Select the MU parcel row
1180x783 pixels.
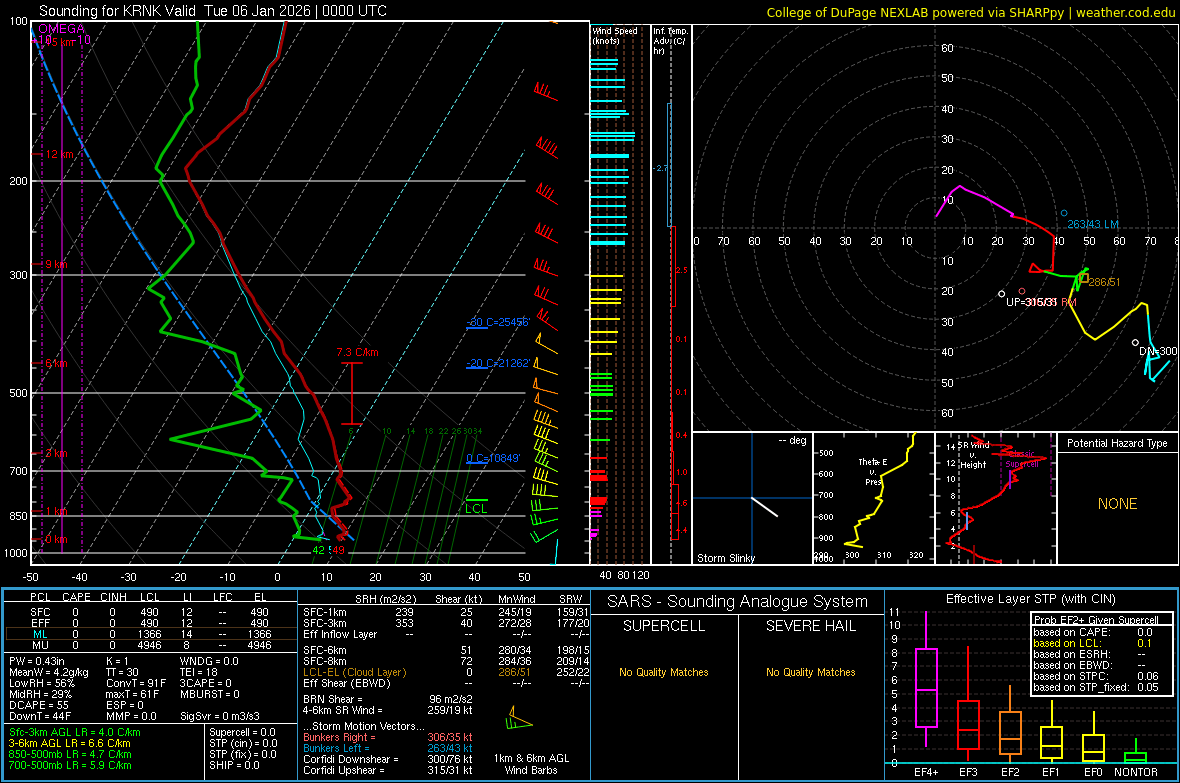coord(149,645)
